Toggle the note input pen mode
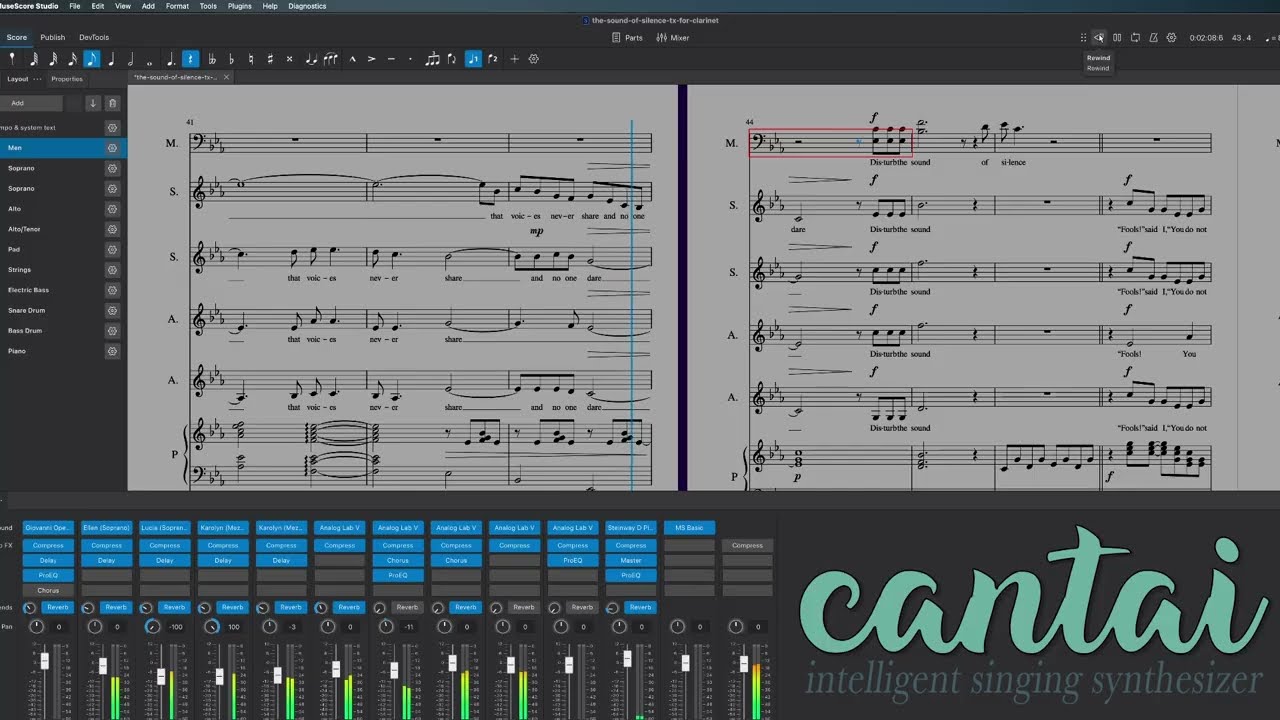 click(12, 59)
